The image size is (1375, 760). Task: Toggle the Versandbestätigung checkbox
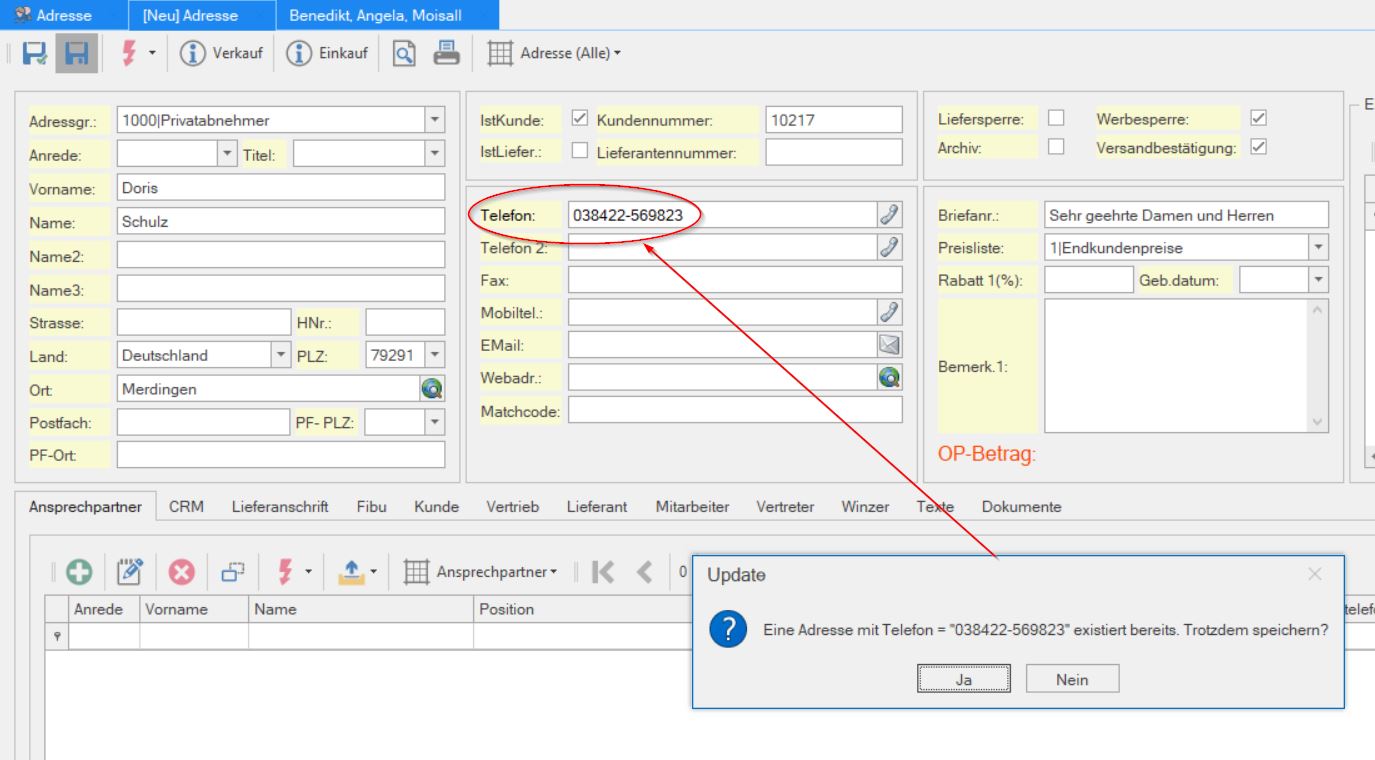1260,147
